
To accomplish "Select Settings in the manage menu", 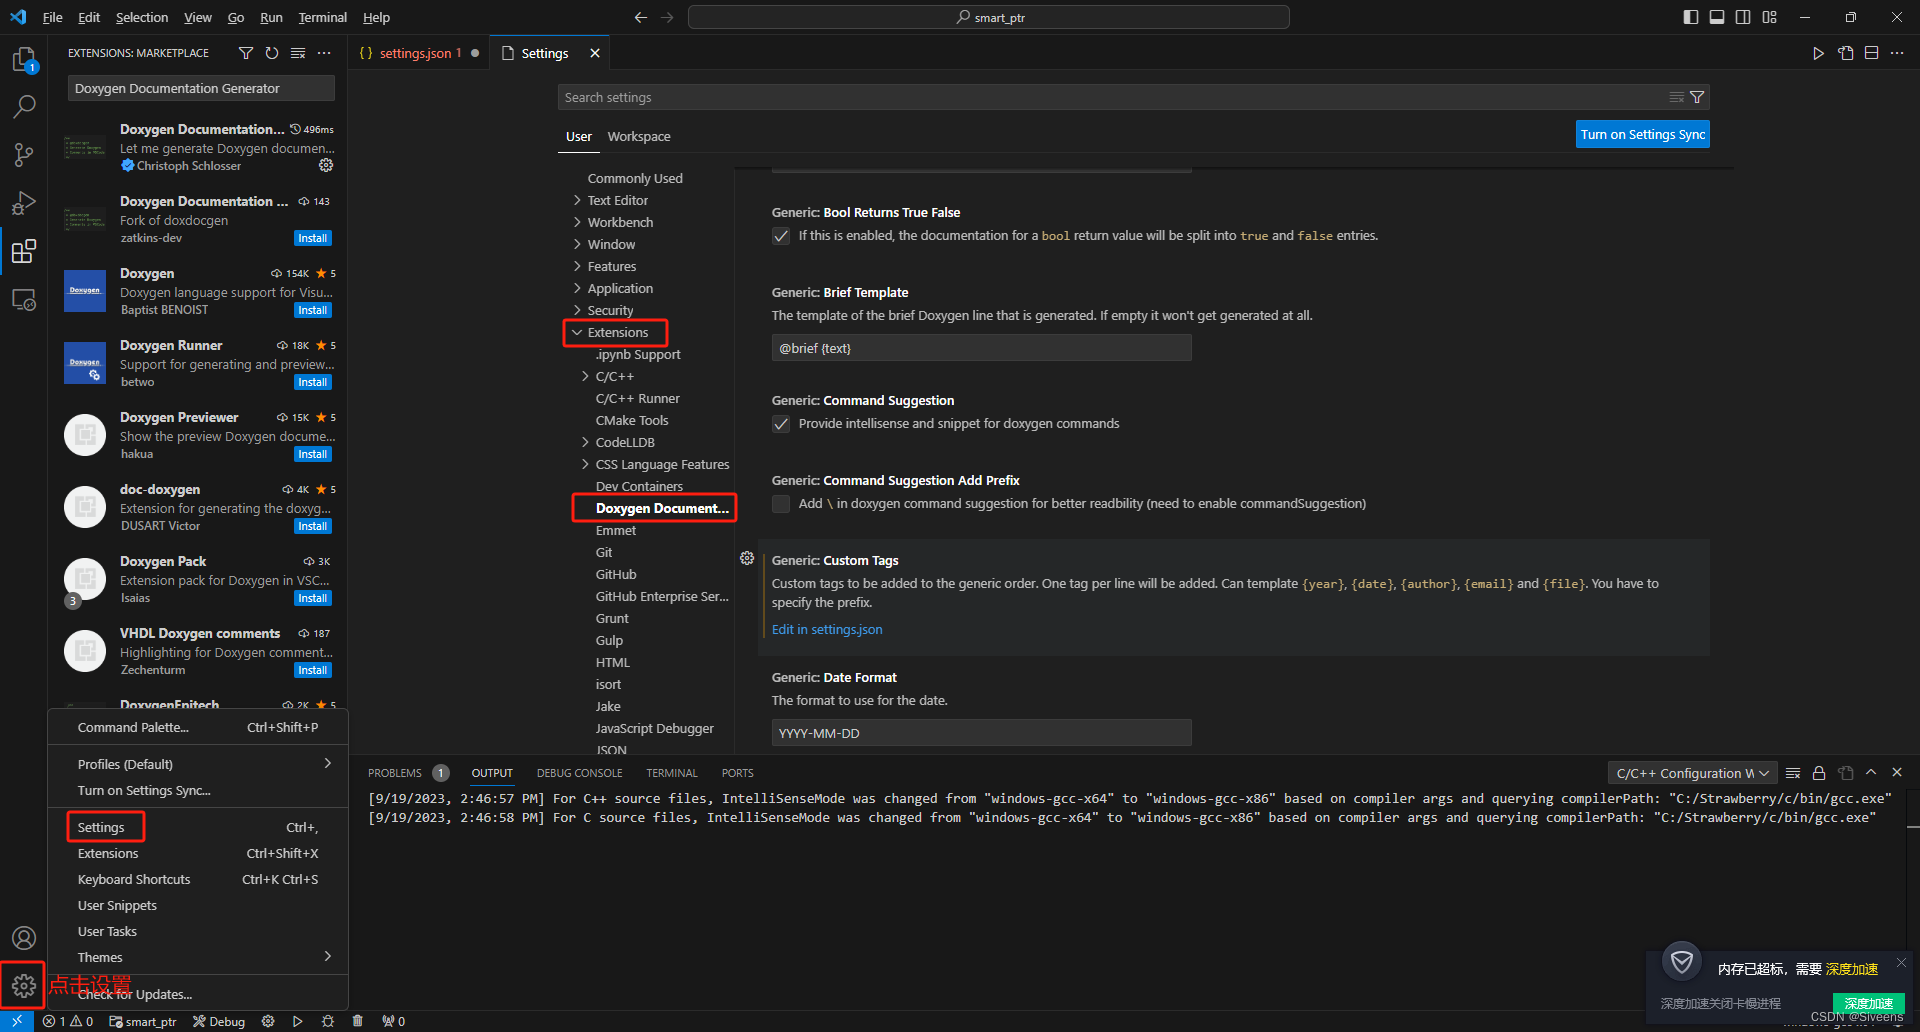I will tap(198, 827).
